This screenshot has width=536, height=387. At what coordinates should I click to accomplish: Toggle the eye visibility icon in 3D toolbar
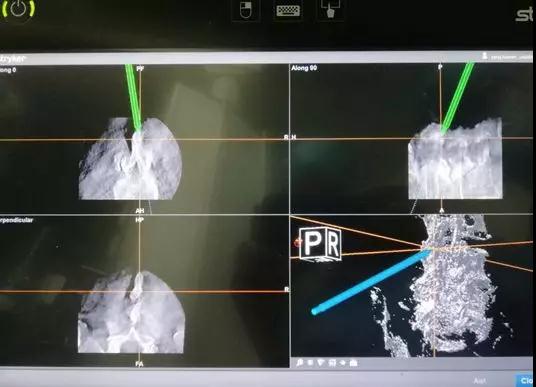pos(343,362)
